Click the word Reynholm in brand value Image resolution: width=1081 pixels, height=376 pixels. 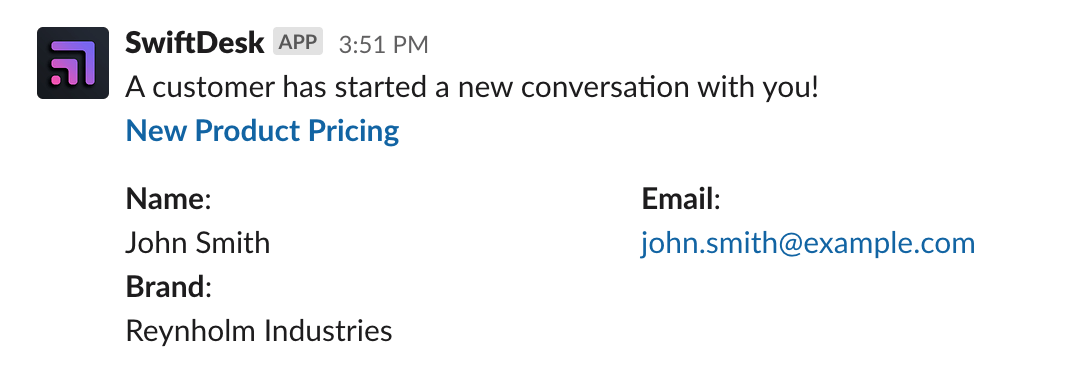(x=190, y=331)
